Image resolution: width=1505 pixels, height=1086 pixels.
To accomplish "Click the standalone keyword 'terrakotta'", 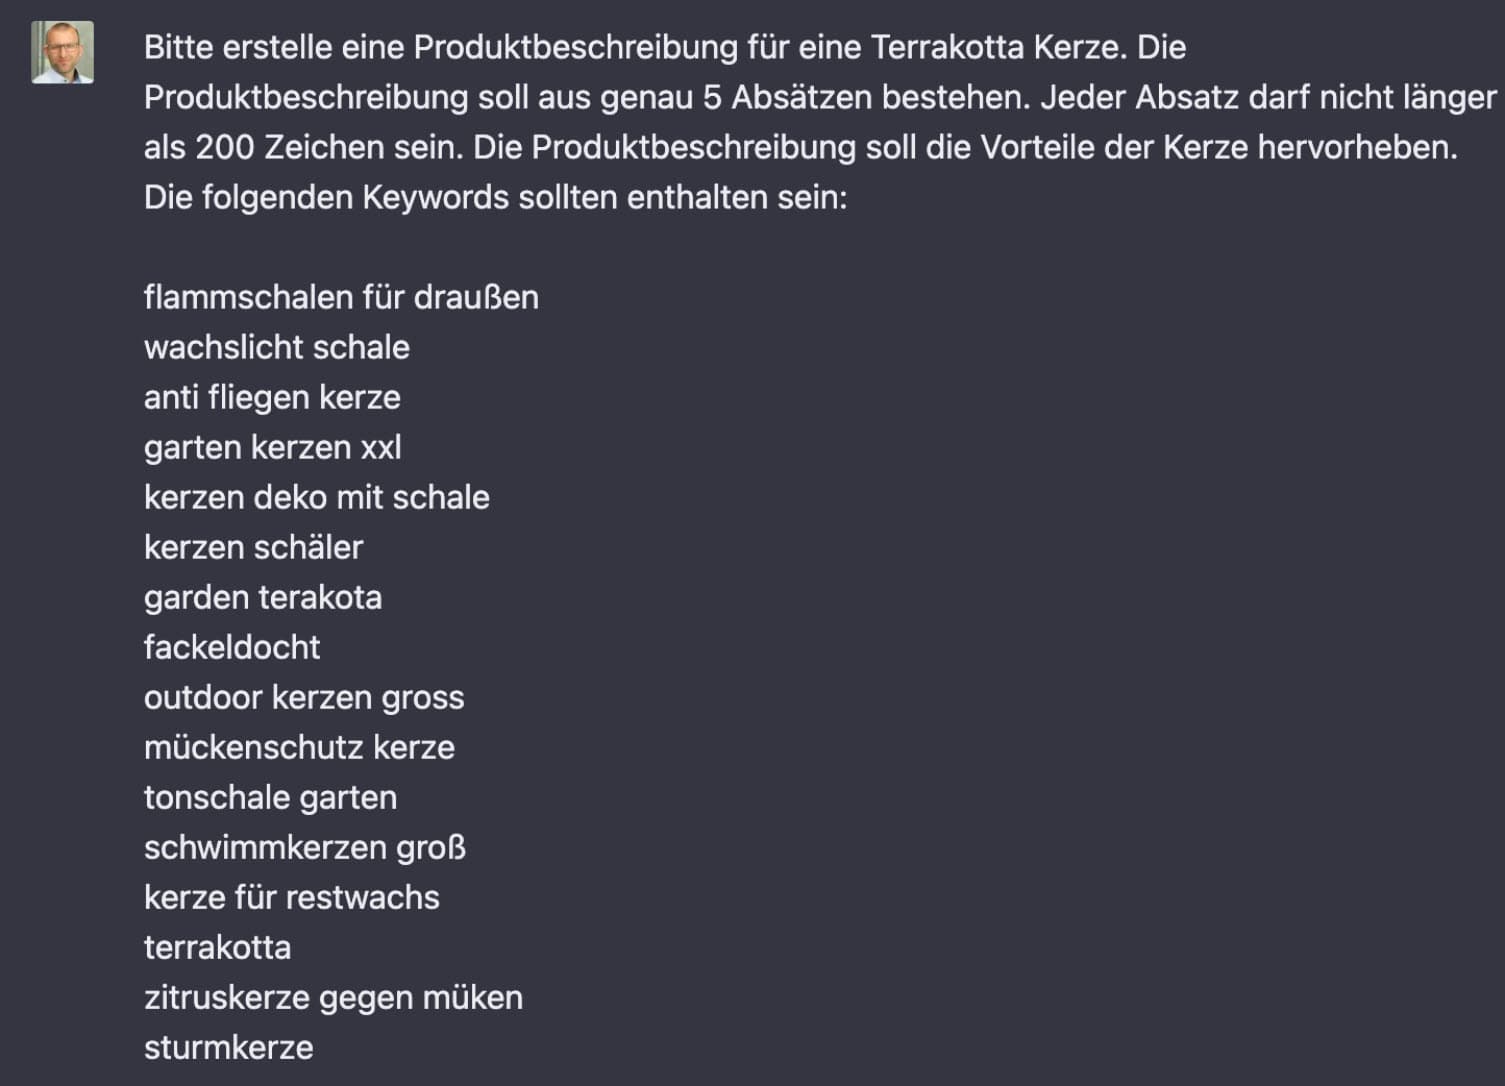I will tap(217, 947).
